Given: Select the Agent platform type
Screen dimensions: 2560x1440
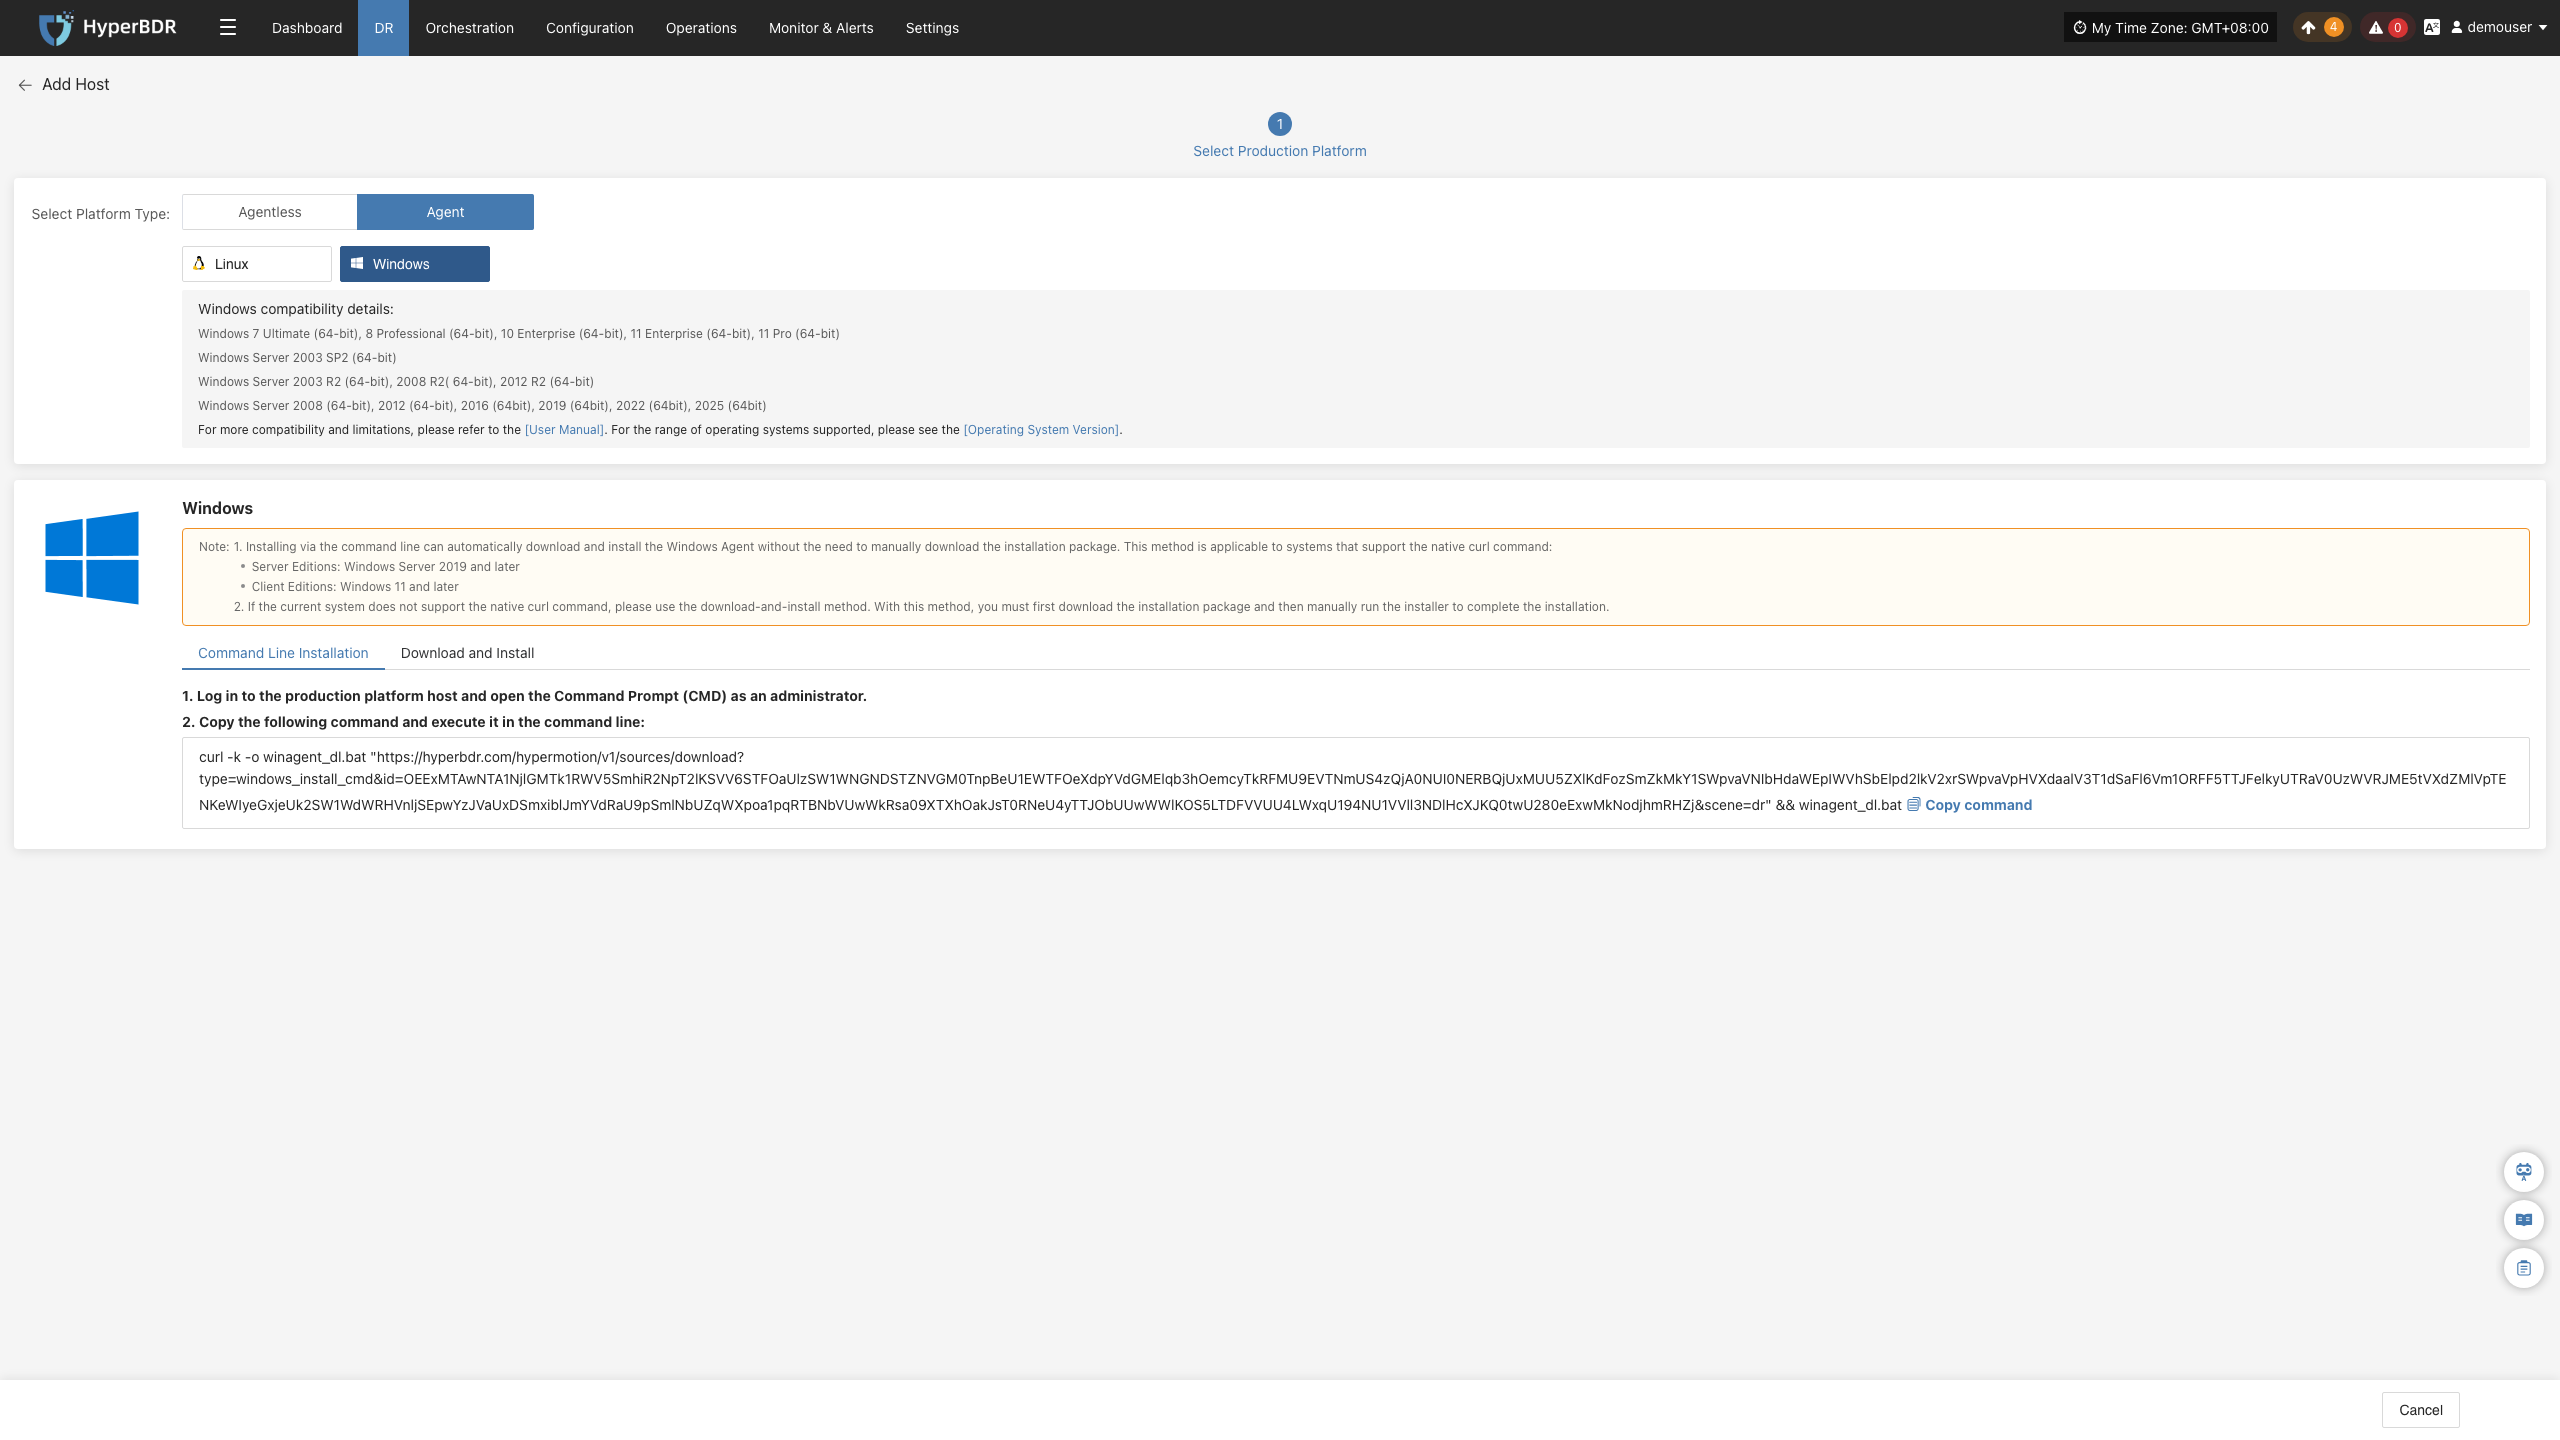Looking at the screenshot, I should 445,212.
